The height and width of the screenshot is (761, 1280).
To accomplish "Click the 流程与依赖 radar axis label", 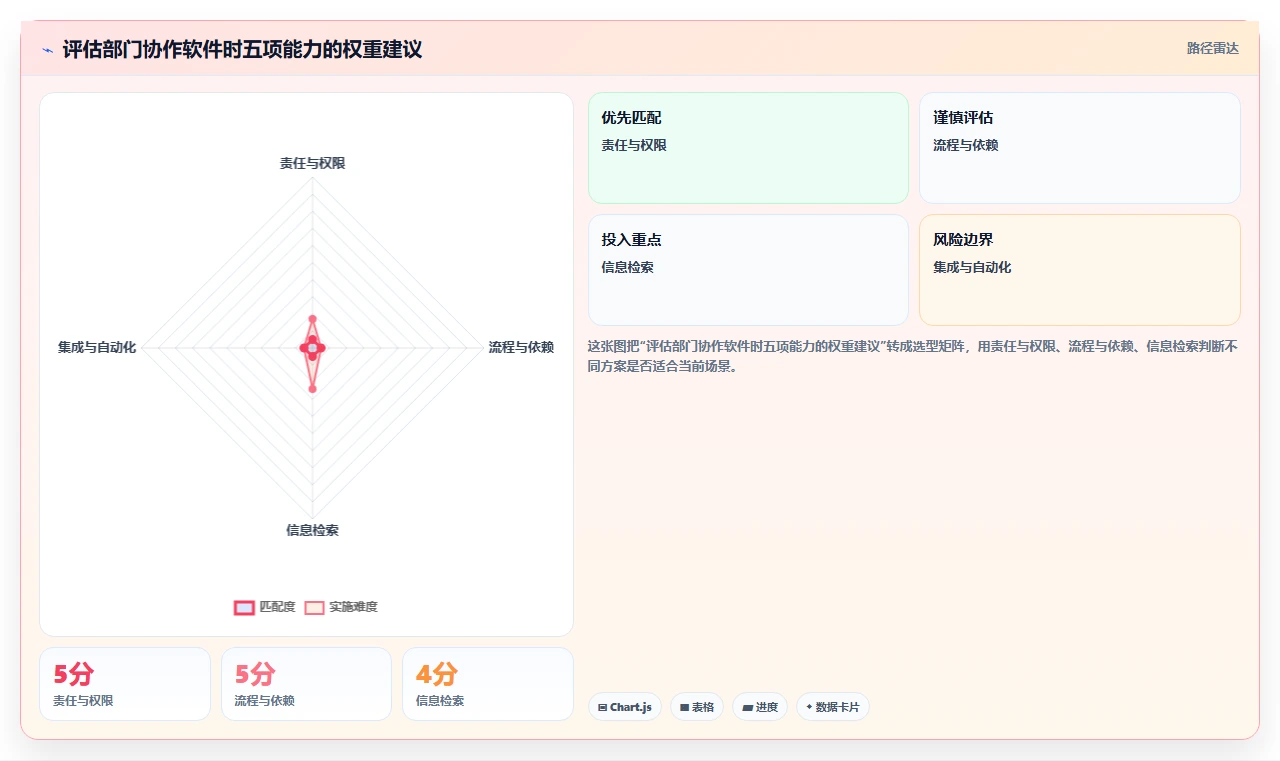I will click(x=521, y=347).
